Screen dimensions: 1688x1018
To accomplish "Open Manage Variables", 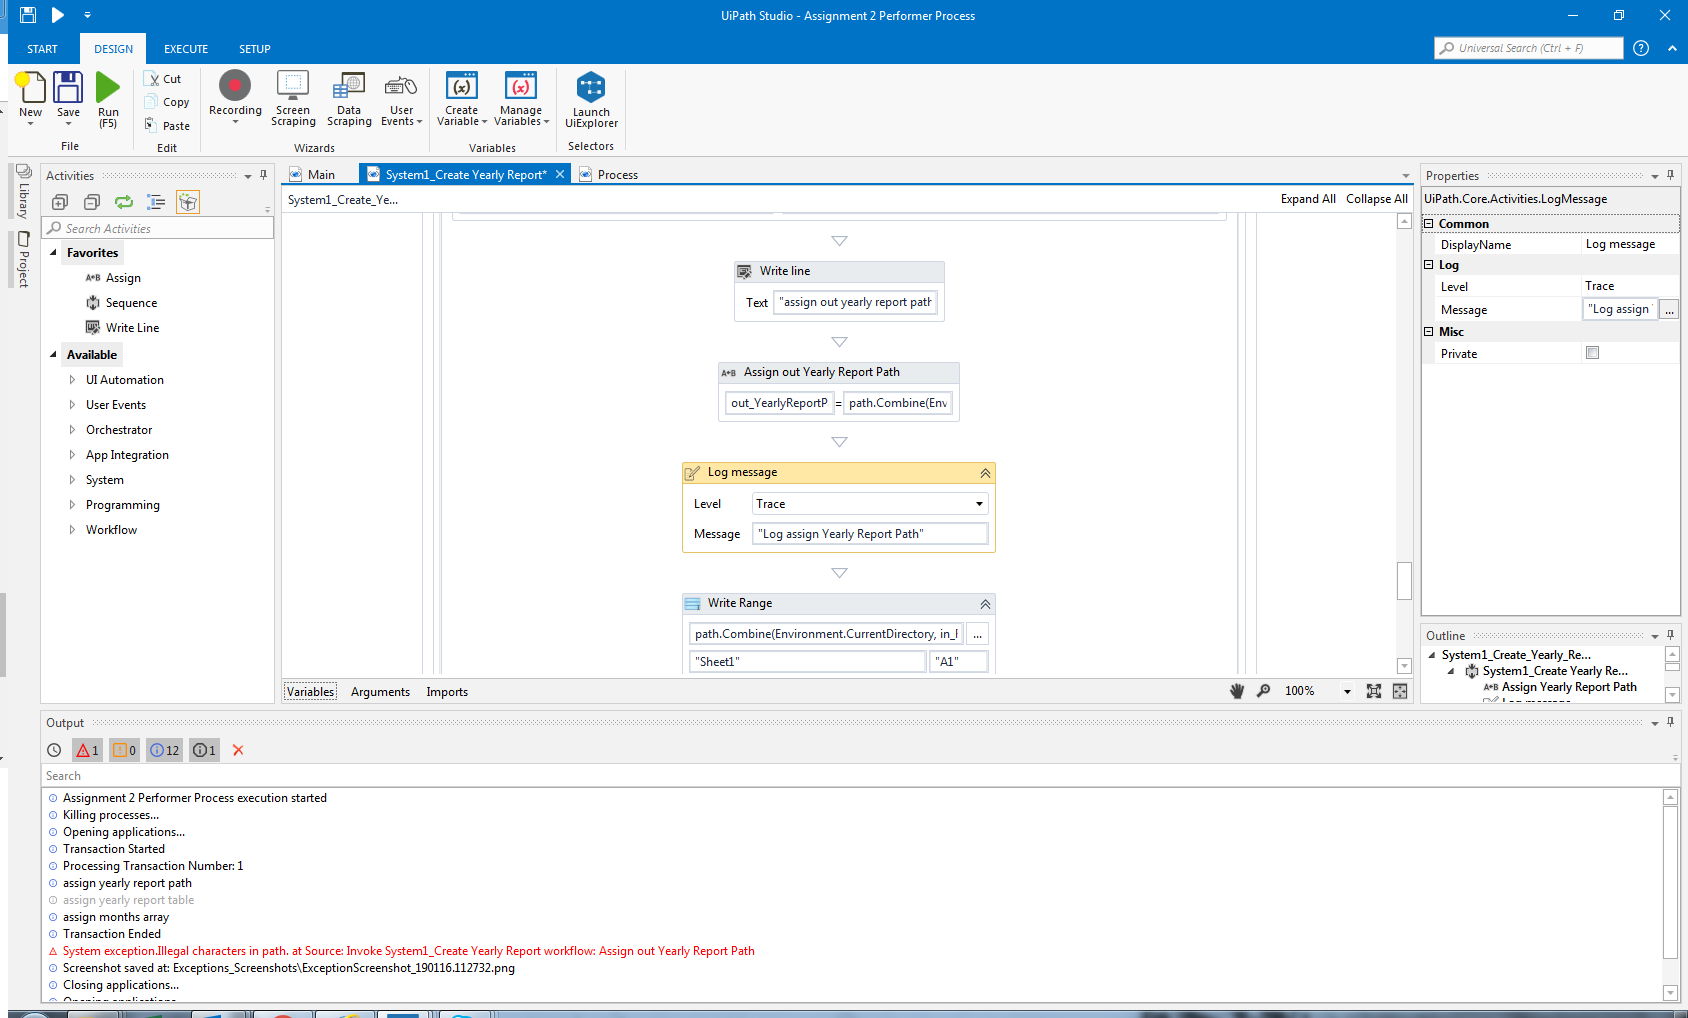I will [520, 97].
